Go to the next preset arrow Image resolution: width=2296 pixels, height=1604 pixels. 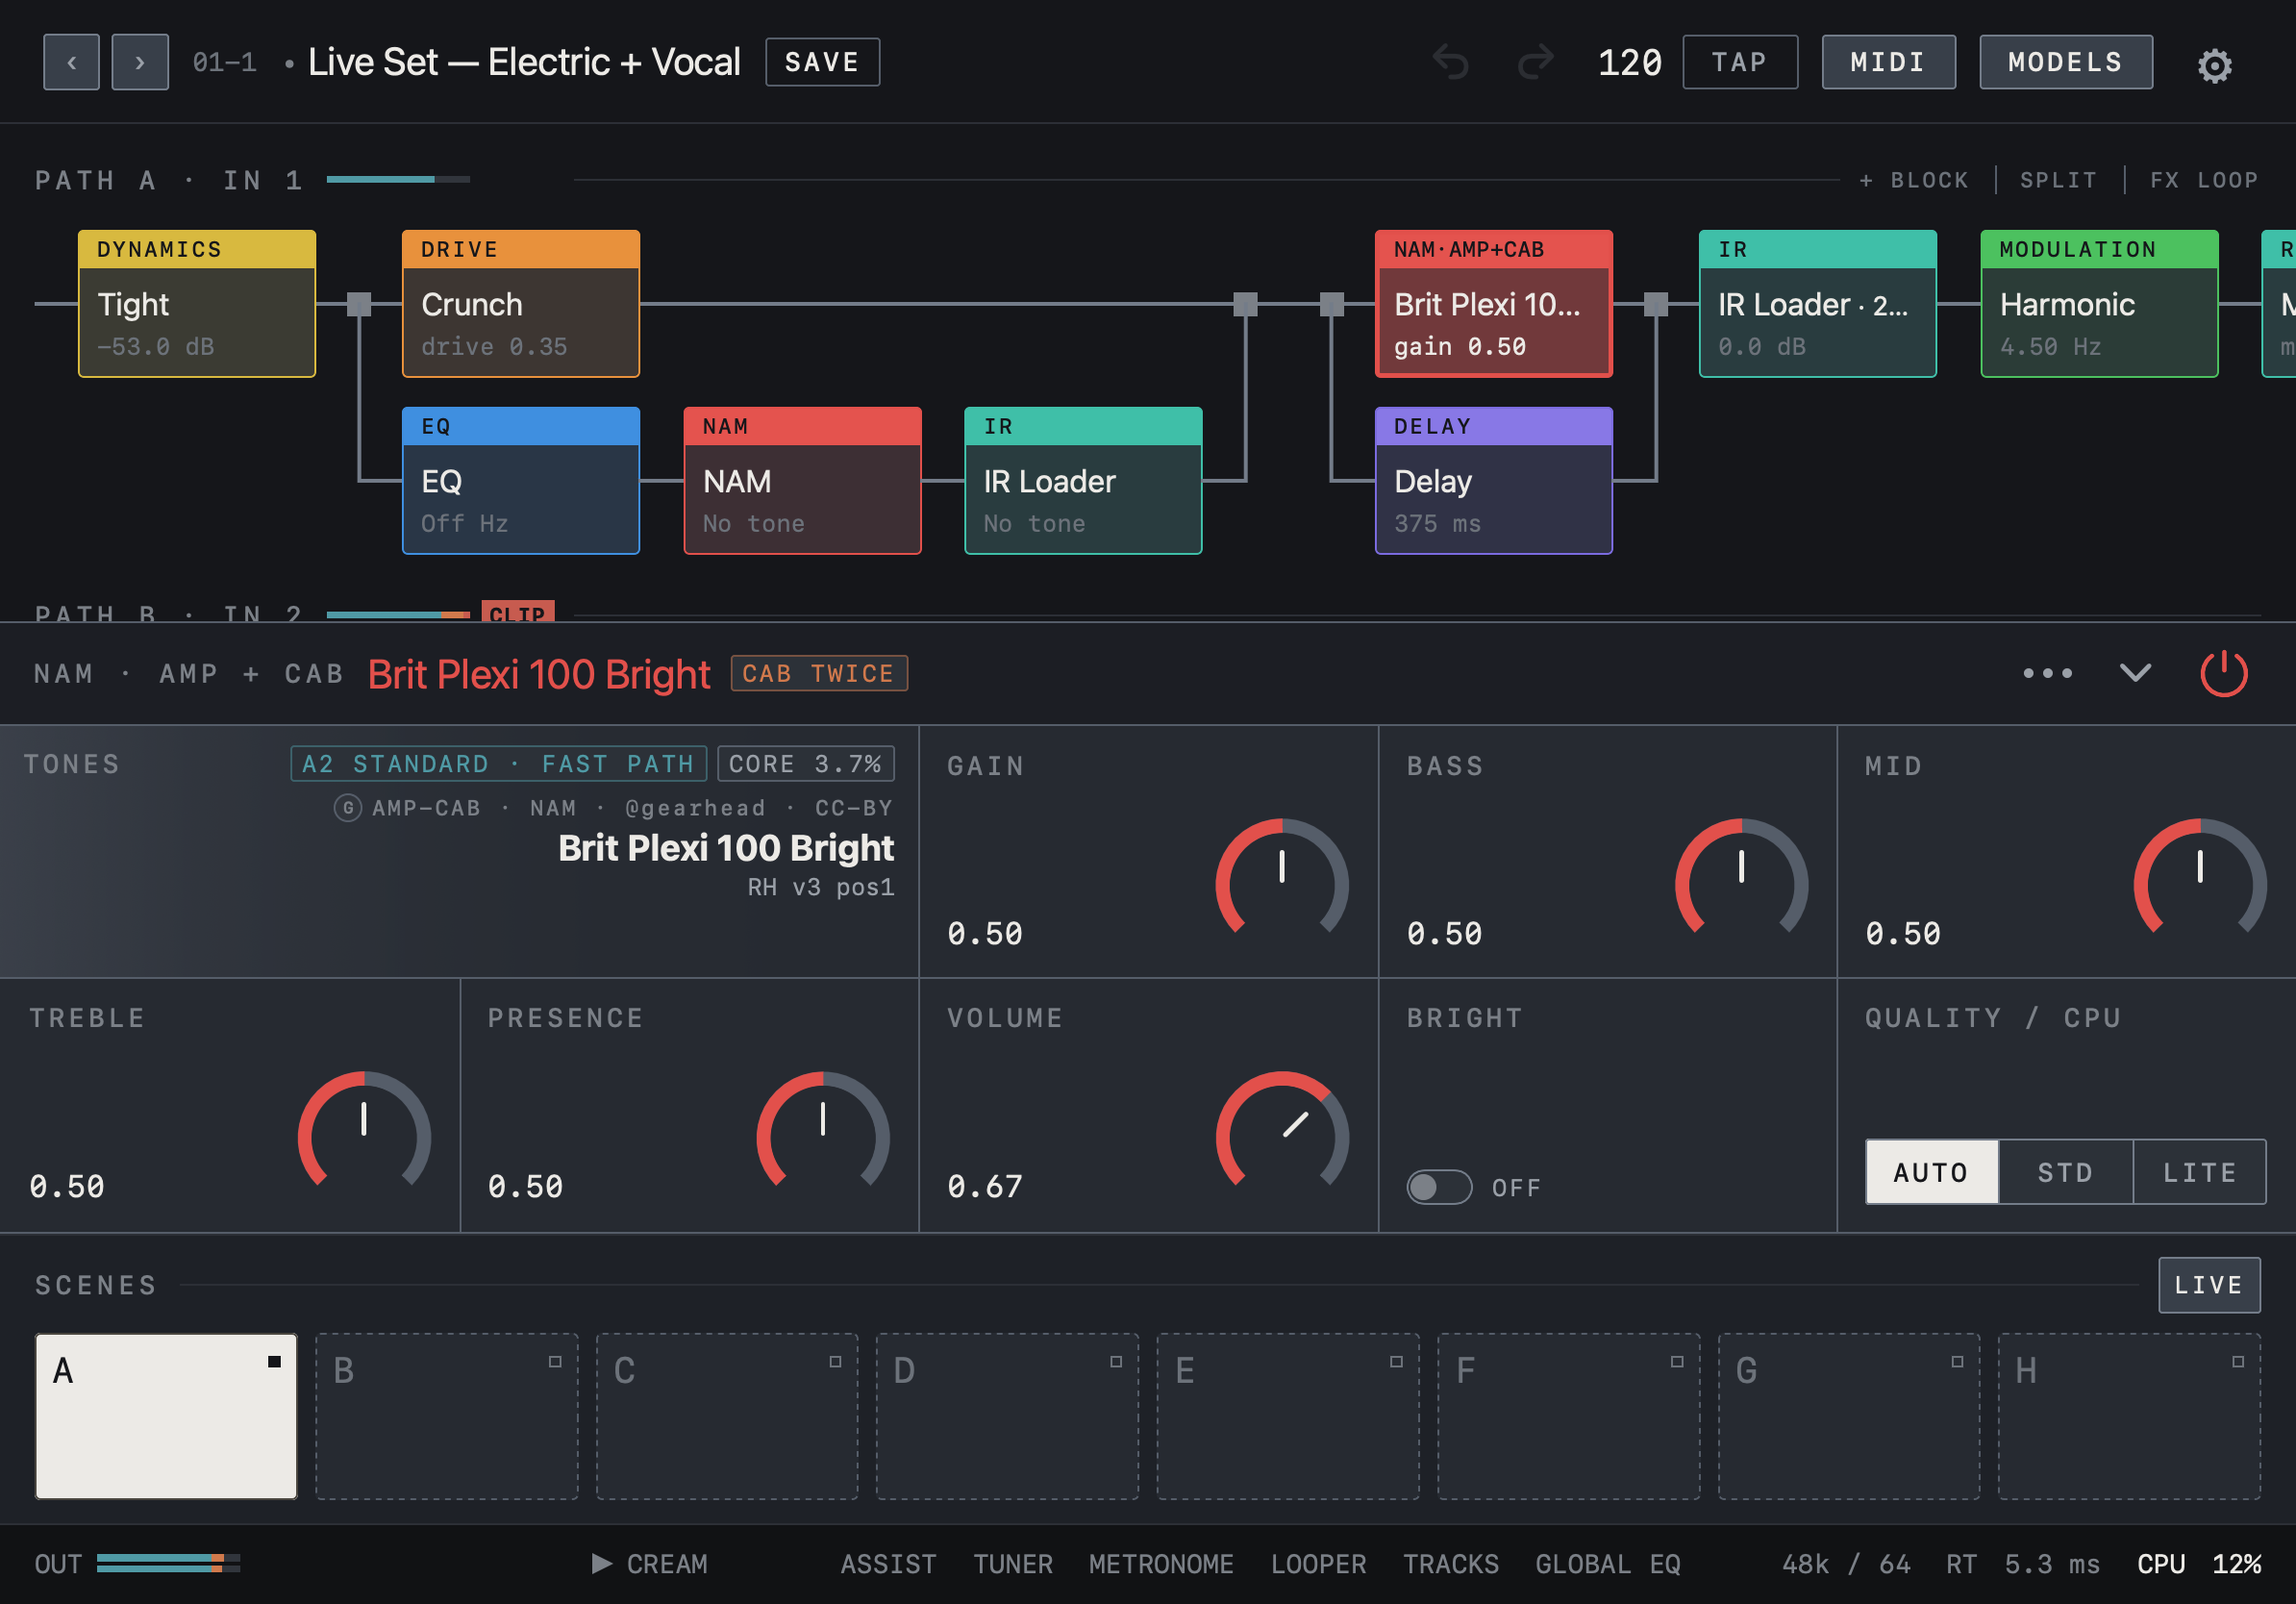click(x=140, y=62)
